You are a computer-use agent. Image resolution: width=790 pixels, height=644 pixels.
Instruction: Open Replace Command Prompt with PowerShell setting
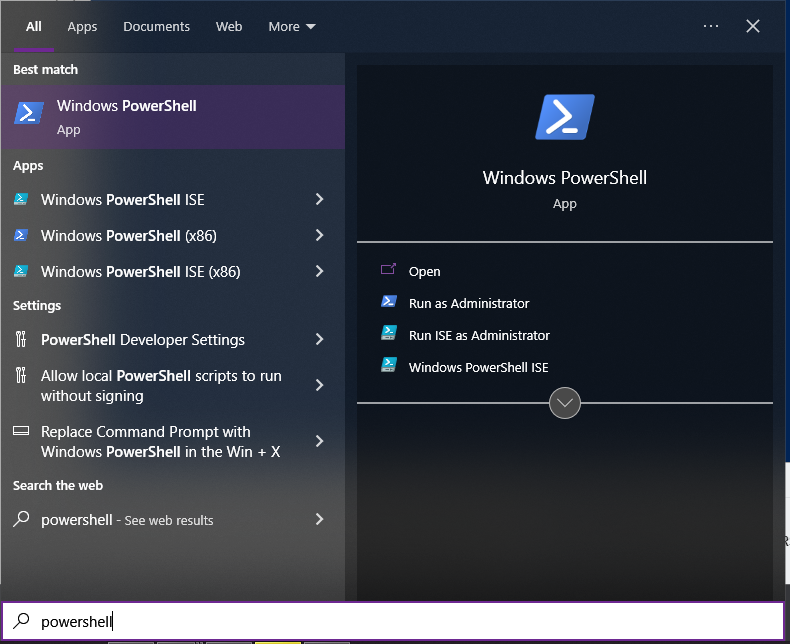click(173, 441)
